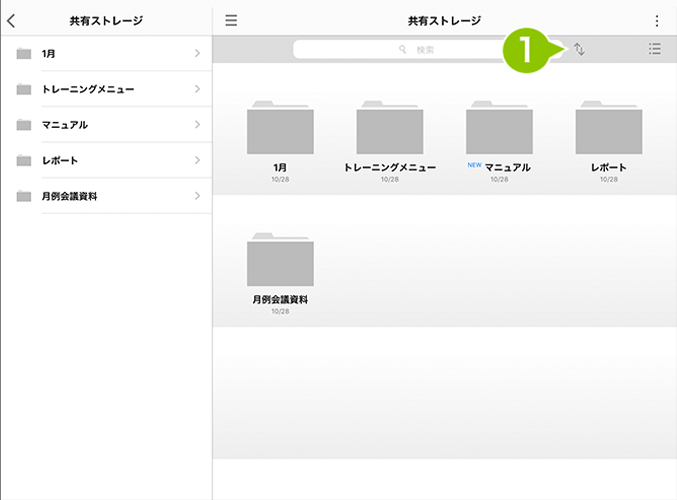
Task: Click the folder icon beside 月例会議資料 in sidebar
Action: pyautogui.click(x=24, y=196)
